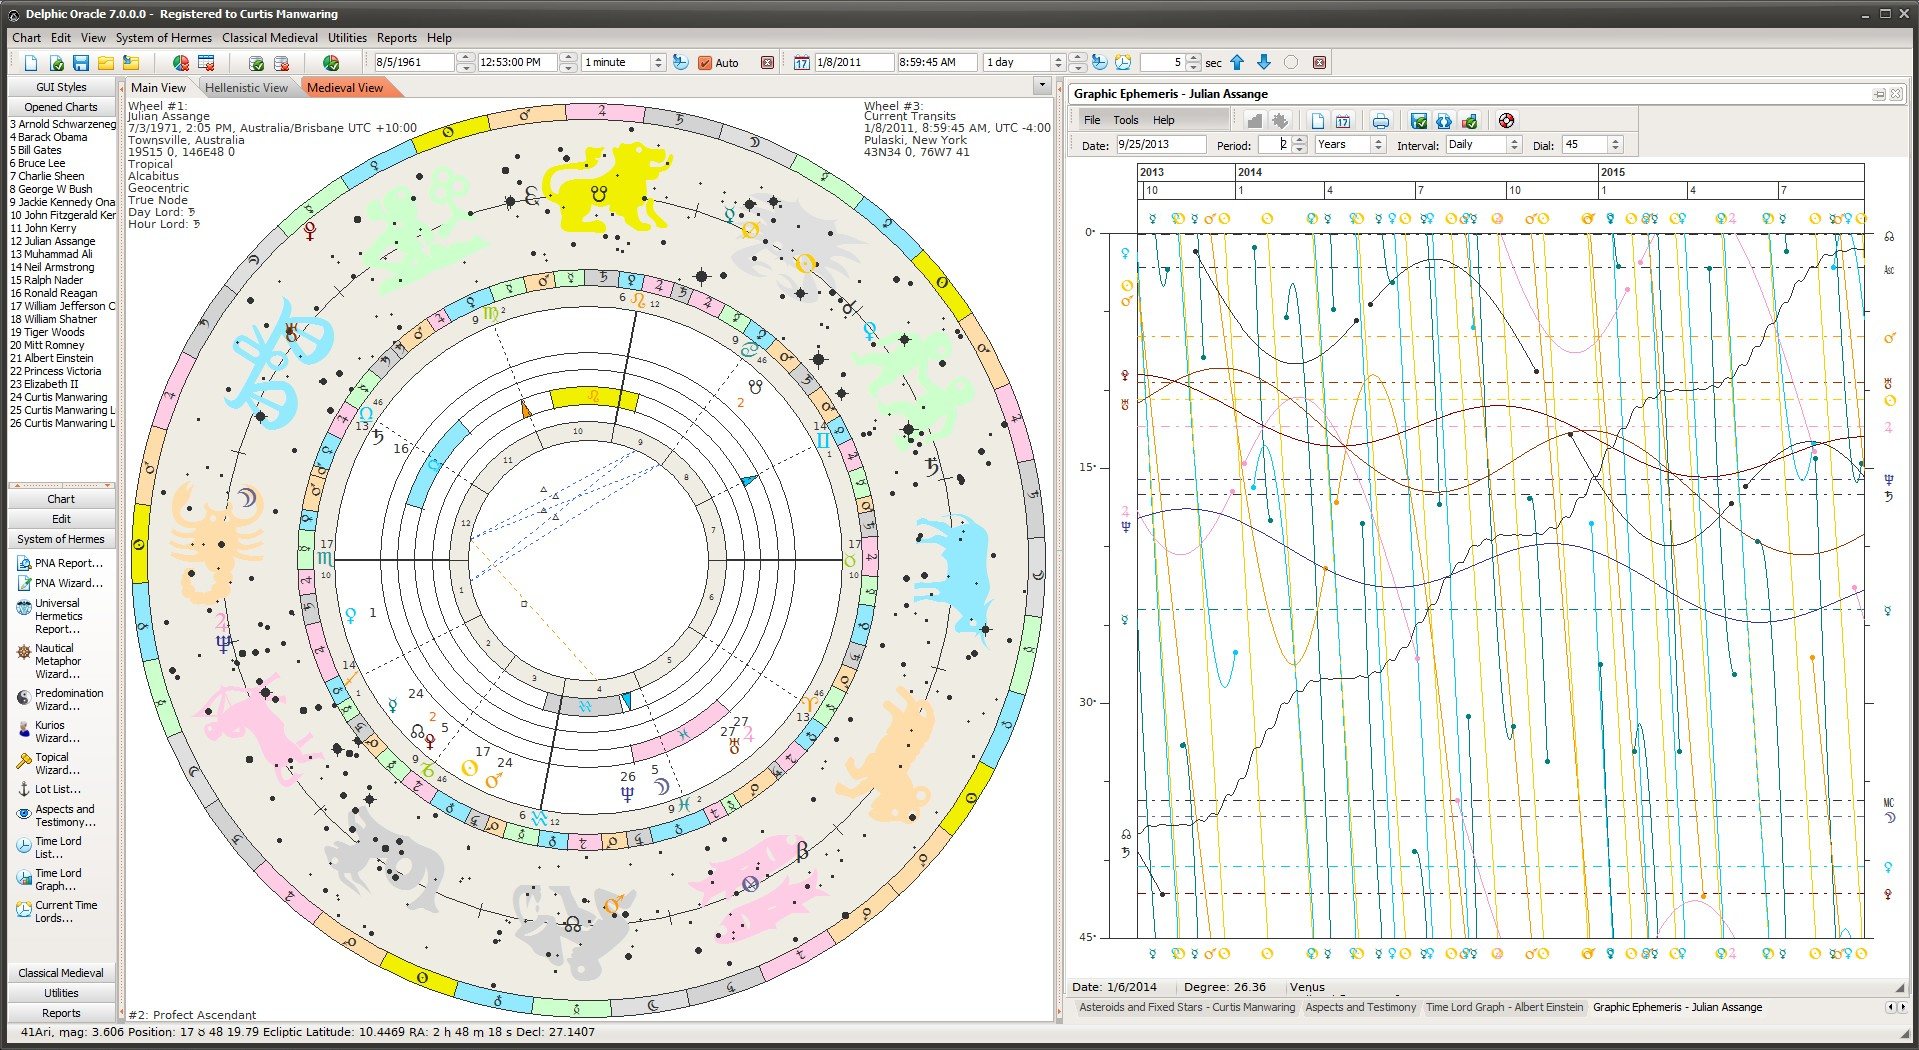The width and height of the screenshot is (1919, 1050).
Task: Switch to the Main View tab
Action: [158, 88]
